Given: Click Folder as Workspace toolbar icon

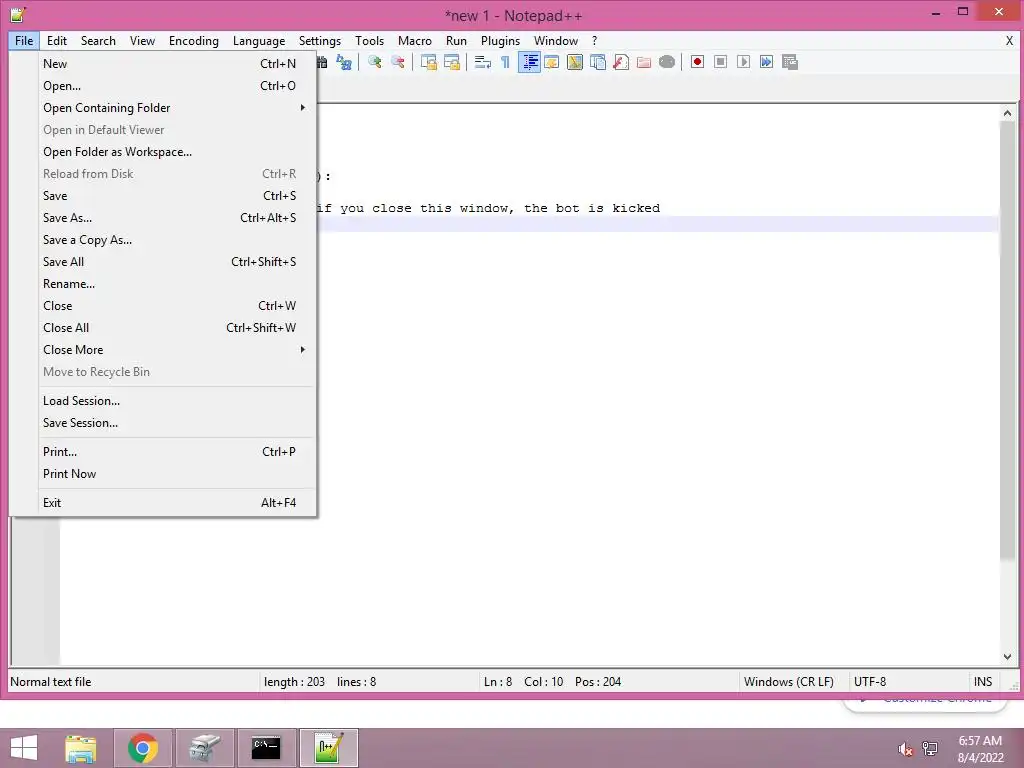Looking at the screenshot, I should [x=644, y=62].
